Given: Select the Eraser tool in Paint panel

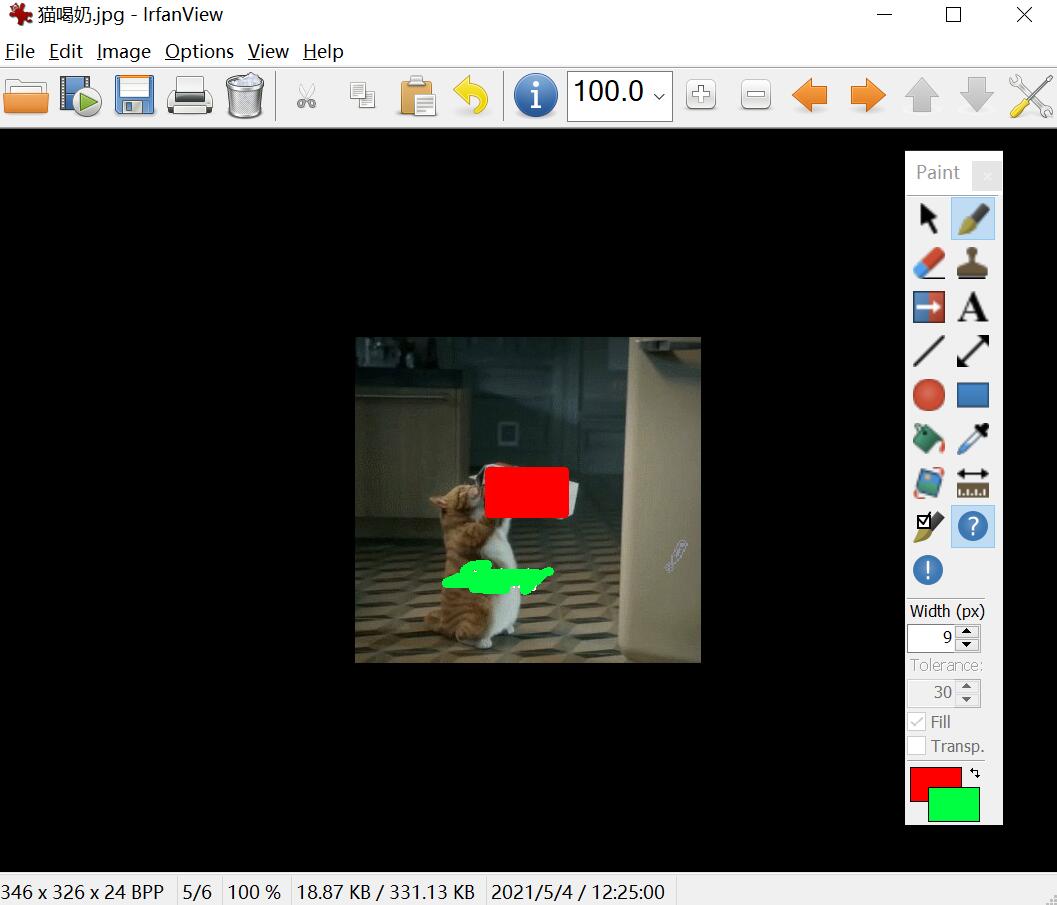Looking at the screenshot, I should pos(929,263).
